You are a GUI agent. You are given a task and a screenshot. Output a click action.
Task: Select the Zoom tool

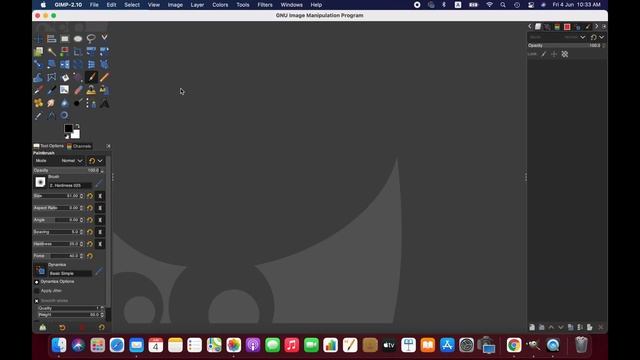(x=64, y=116)
